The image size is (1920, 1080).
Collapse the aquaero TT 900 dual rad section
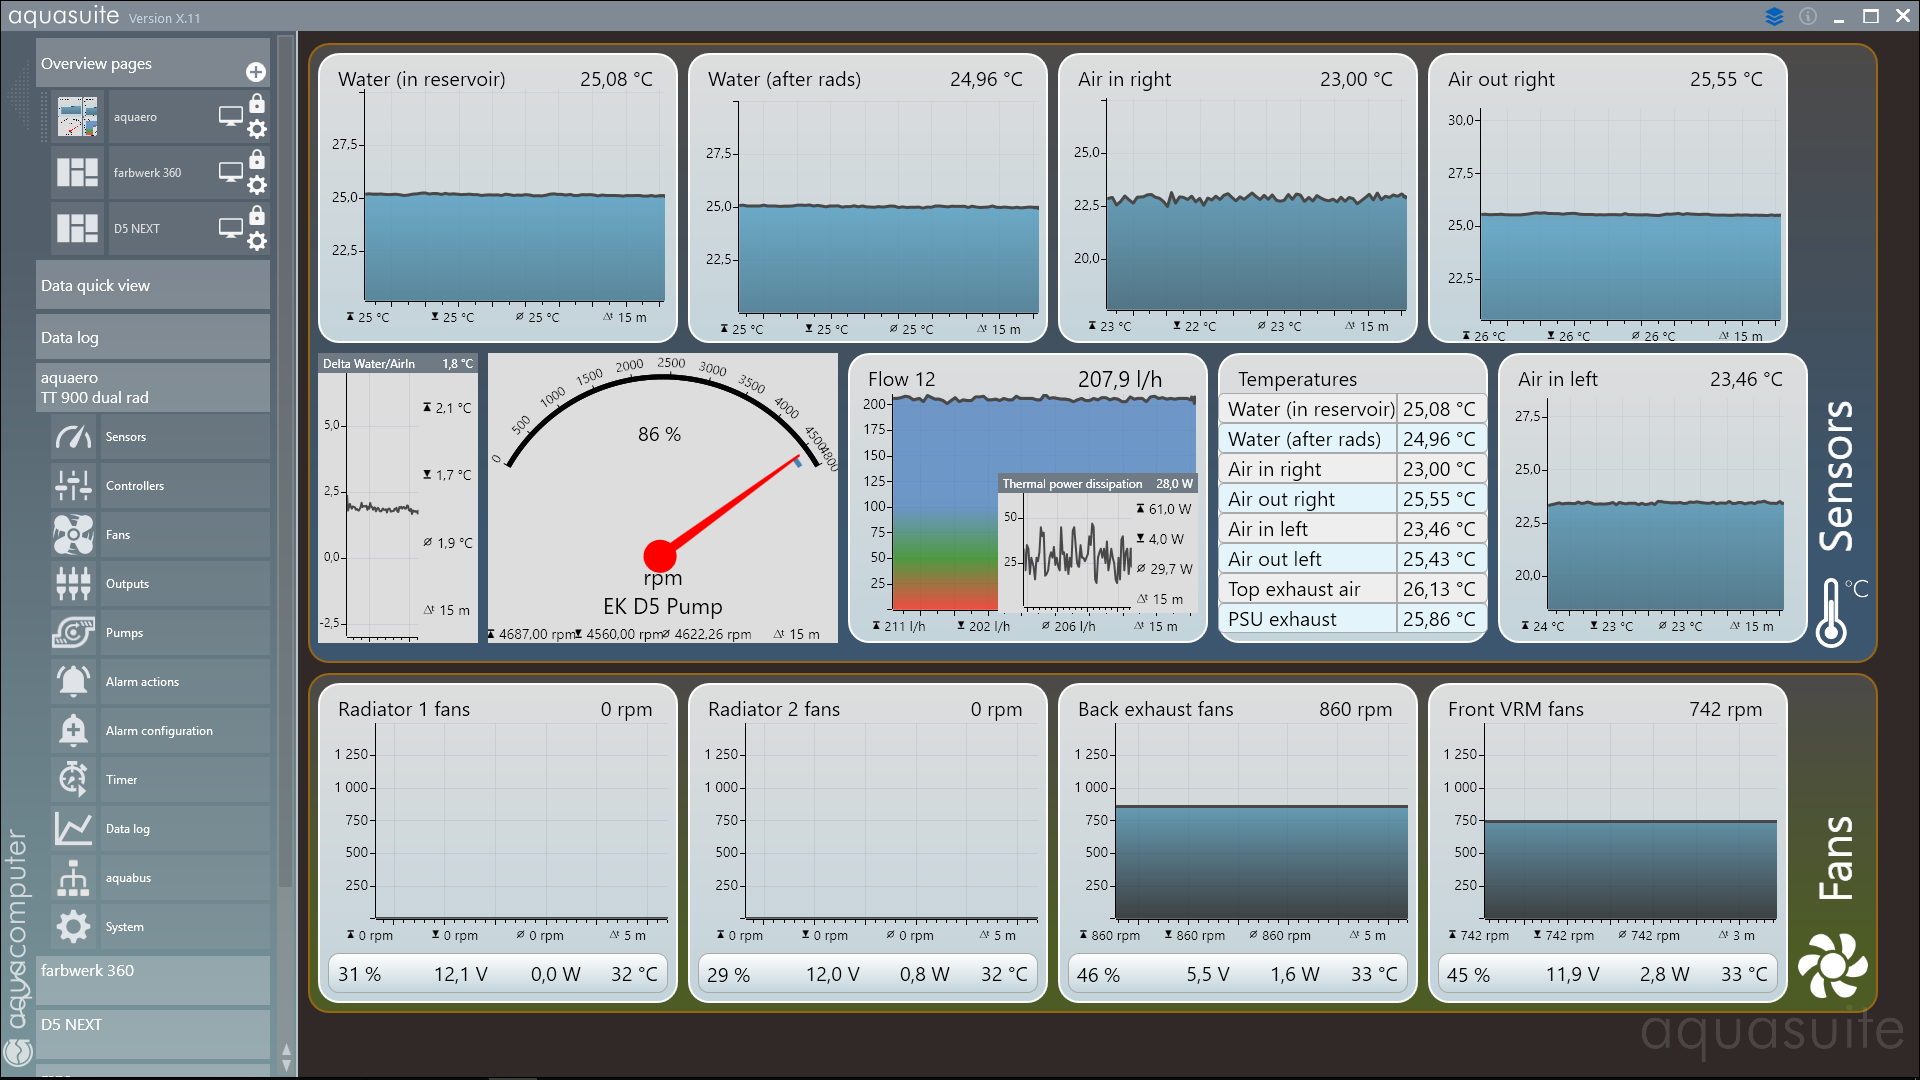153,388
